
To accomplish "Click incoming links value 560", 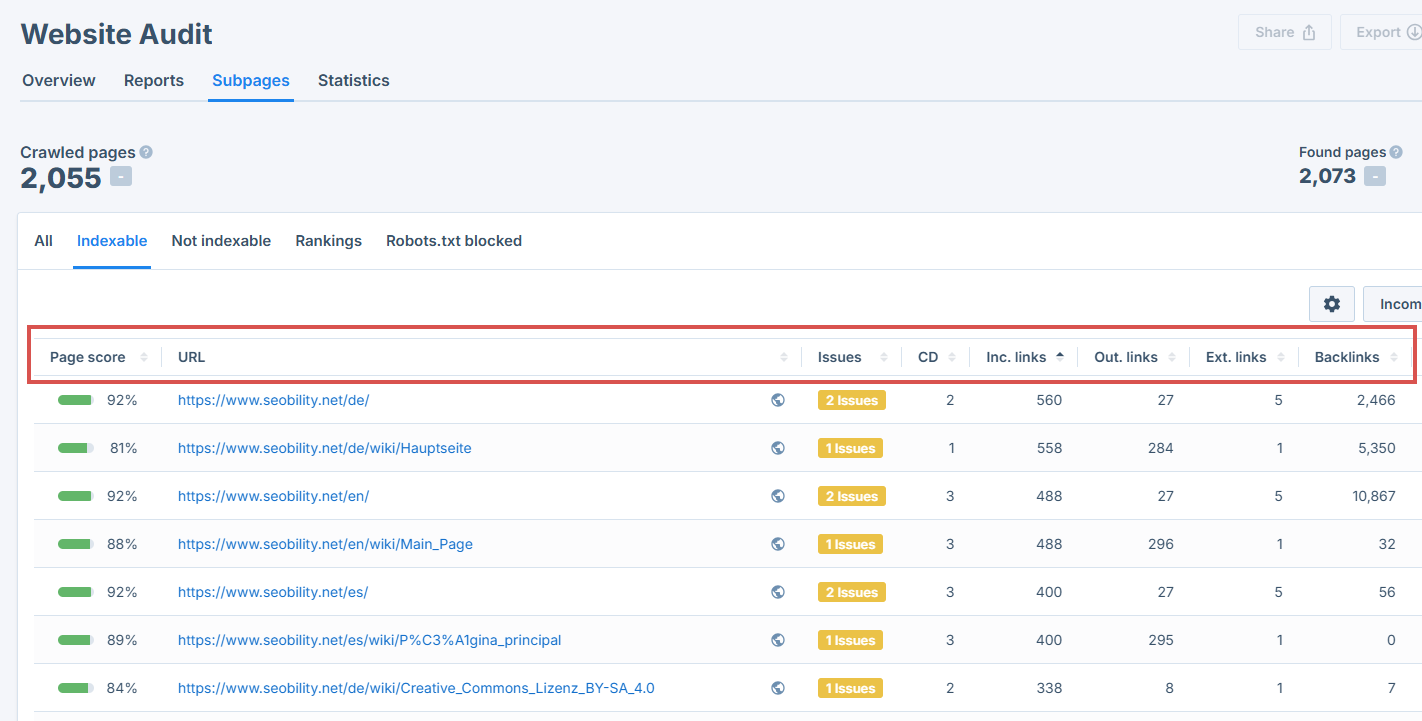I will [1049, 400].
